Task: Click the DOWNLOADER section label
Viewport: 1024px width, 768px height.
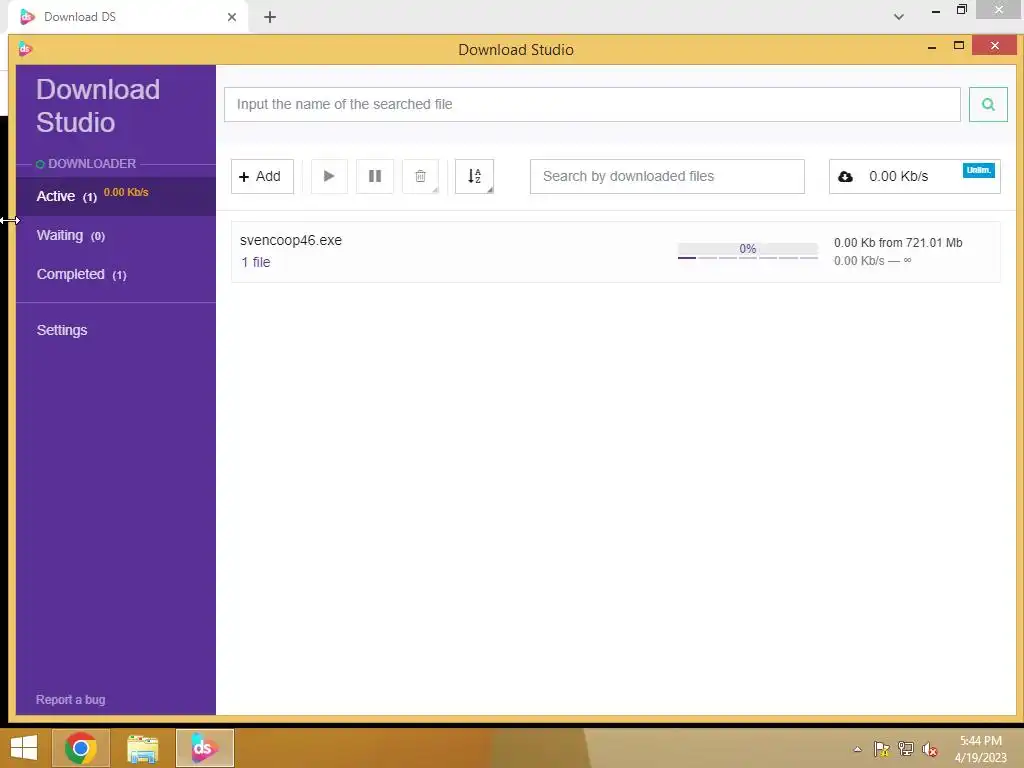Action: [92, 163]
